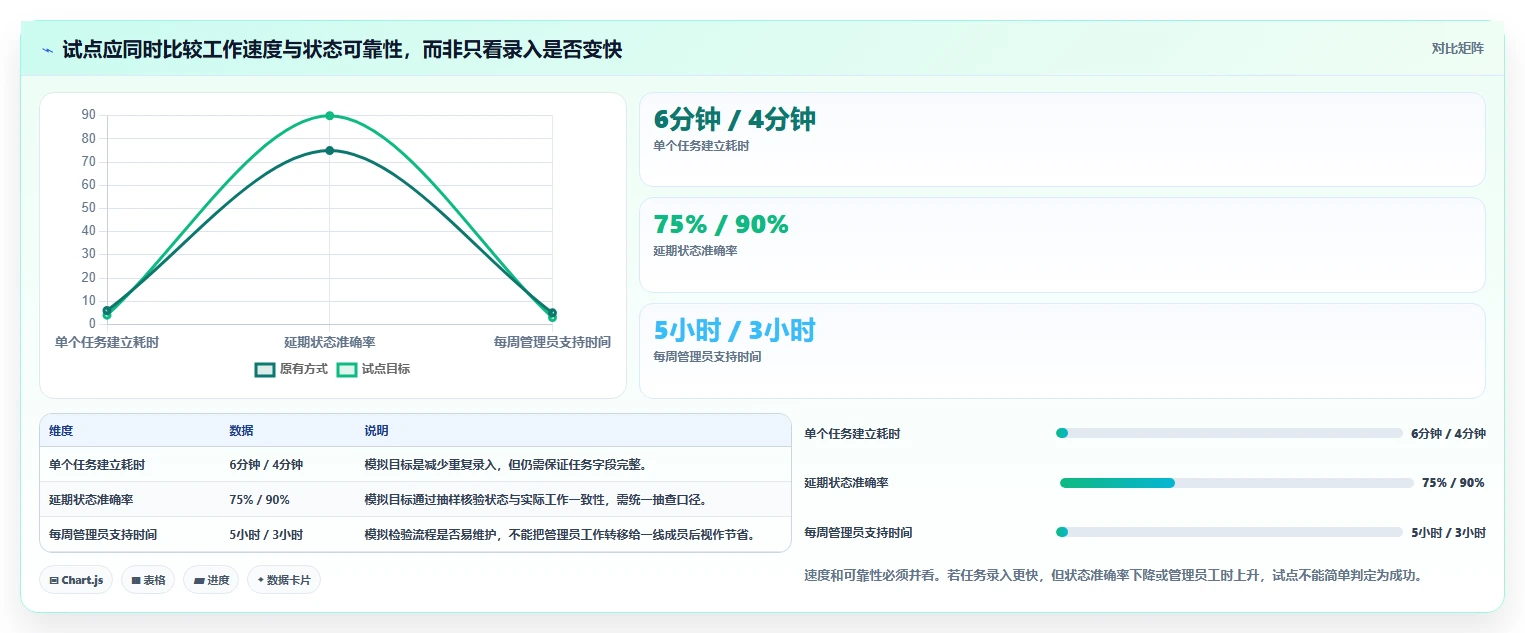Viewport: 1525px width, 633px height.
Task: Click the 表格 tag chip
Action: 148,580
